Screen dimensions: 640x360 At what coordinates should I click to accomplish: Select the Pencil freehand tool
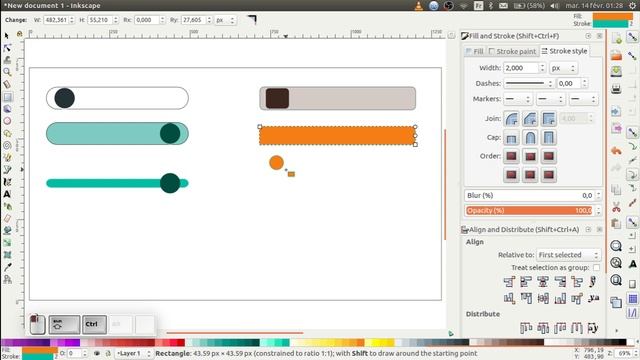tap(7, 158)
